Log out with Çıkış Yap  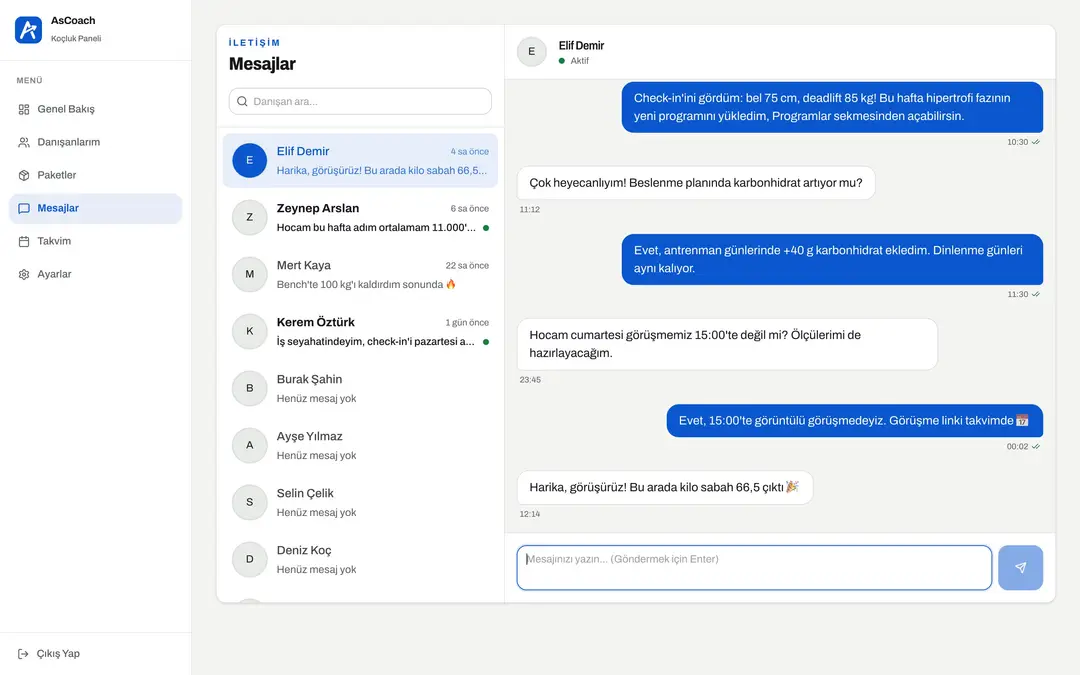[96, 654]
